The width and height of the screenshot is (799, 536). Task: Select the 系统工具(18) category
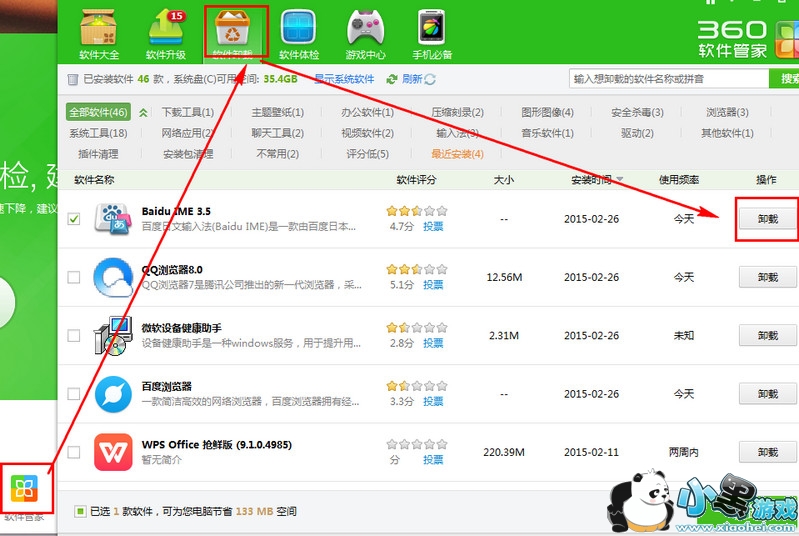(x=98, y=133)
